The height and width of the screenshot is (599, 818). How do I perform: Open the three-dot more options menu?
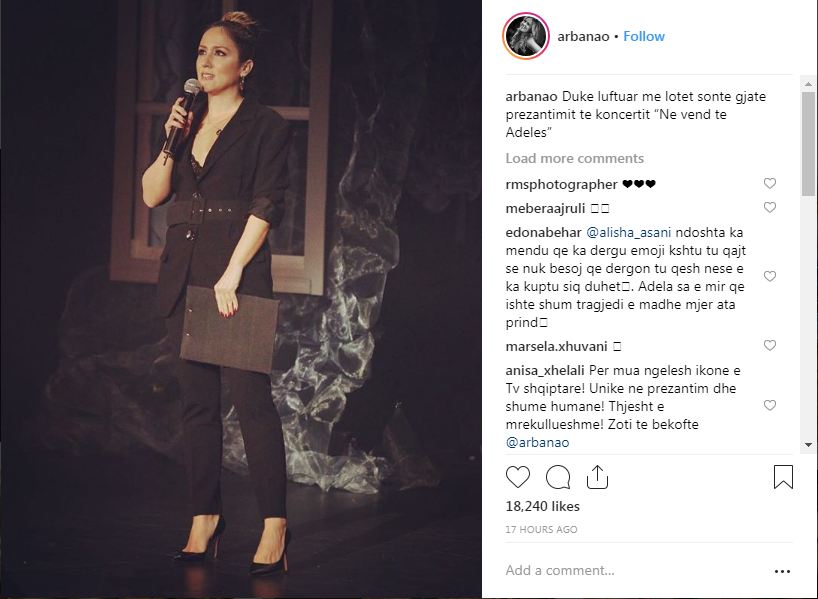pos(782,571)
